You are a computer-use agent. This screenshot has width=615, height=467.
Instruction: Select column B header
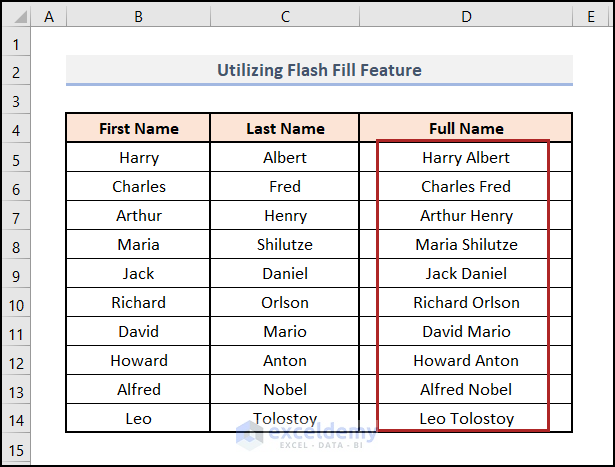point(138,17)
